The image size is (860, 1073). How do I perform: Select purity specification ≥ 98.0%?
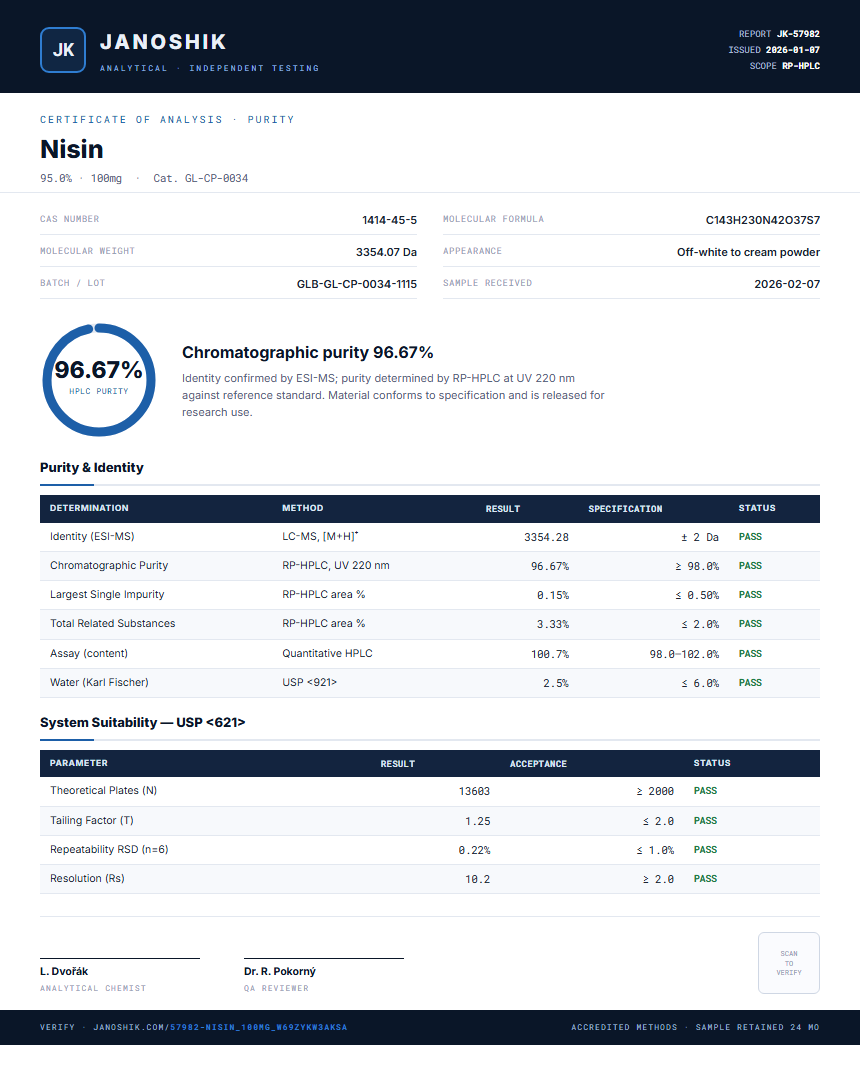(696, 566)
